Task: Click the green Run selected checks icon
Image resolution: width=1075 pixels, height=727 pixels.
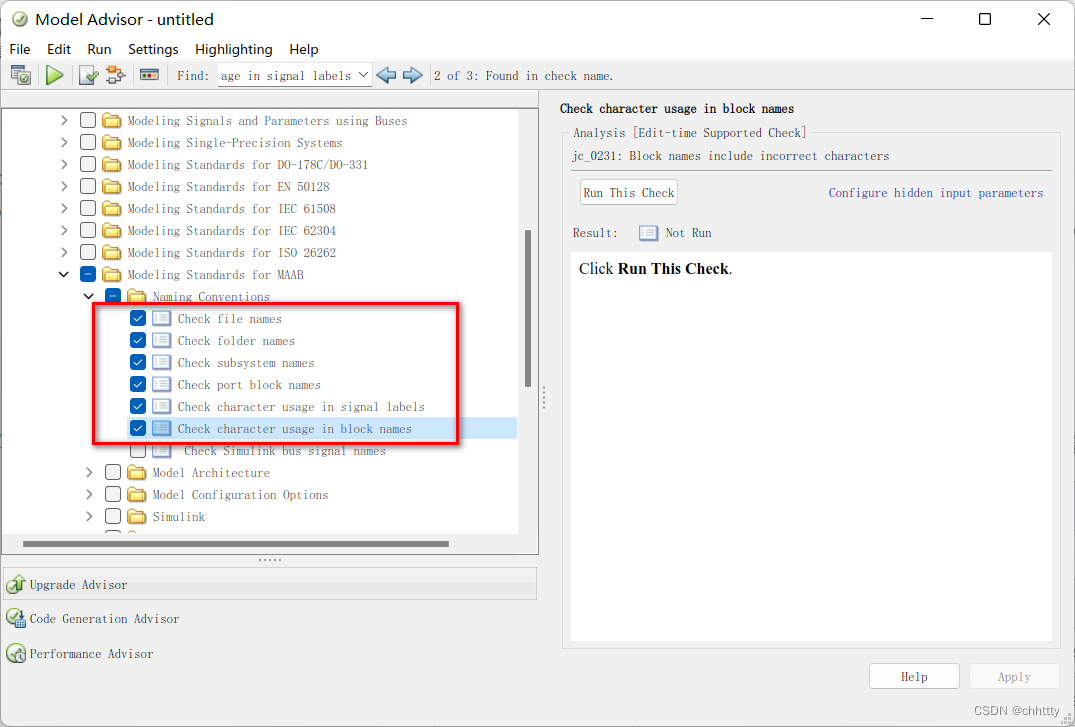Action: [x=54, y=75]
